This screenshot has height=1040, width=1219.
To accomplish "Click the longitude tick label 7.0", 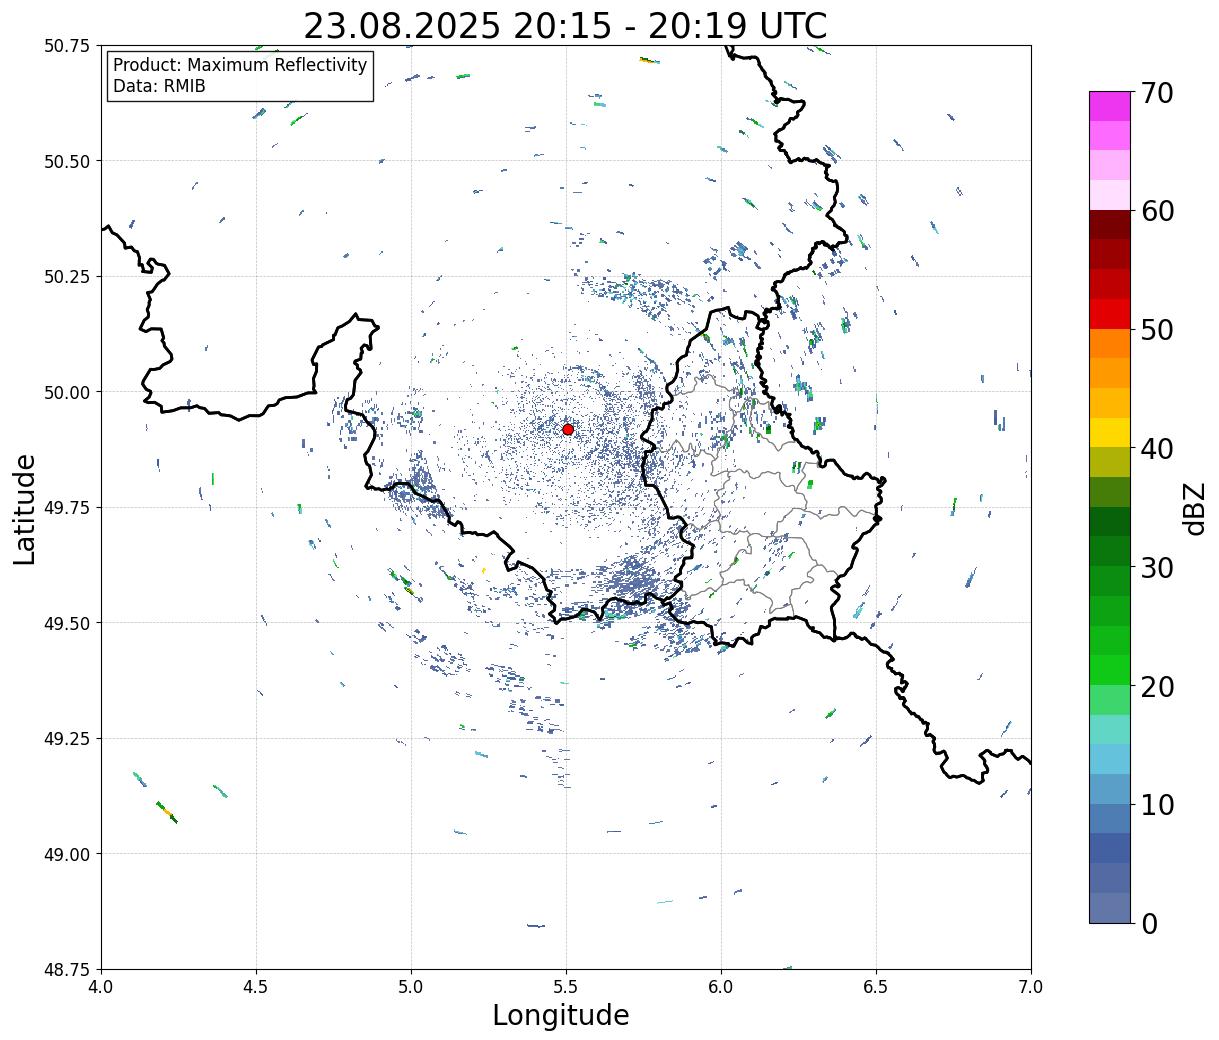I will point(1031,987).
